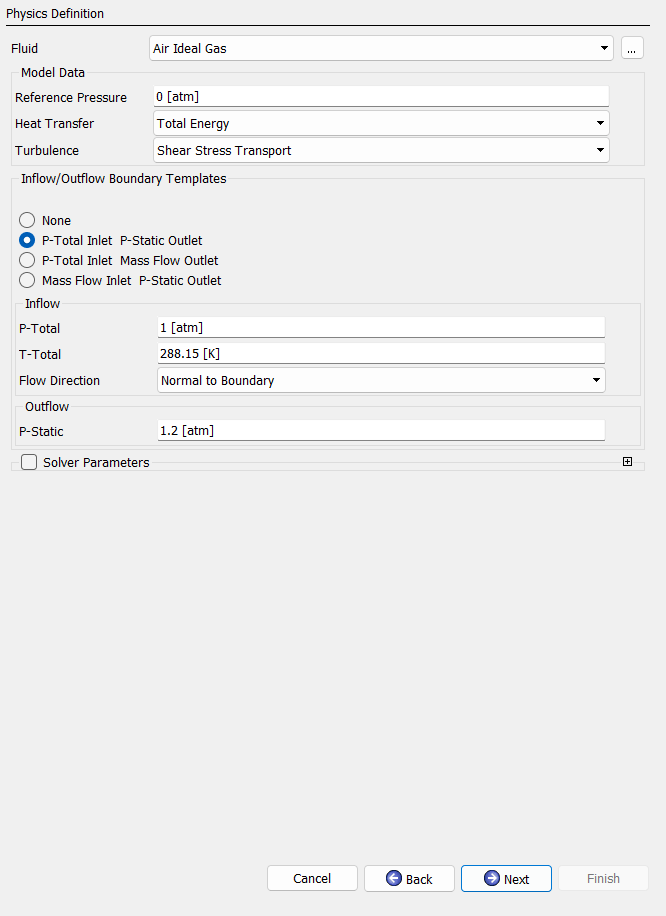
Task: Cancel the setup wizard
Action: coord(312,878)
